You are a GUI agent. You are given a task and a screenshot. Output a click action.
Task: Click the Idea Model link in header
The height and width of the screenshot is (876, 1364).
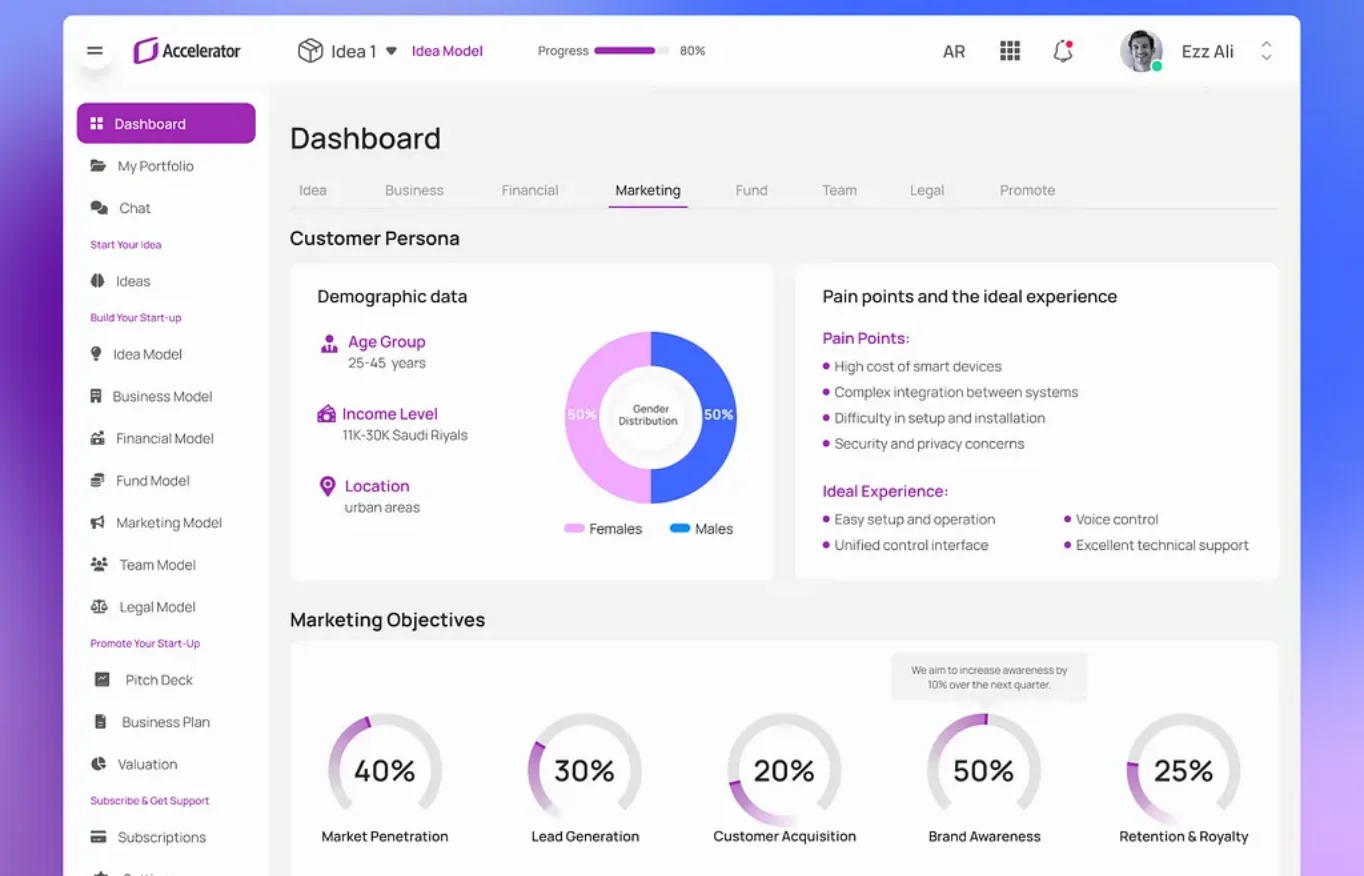point(447,51)
